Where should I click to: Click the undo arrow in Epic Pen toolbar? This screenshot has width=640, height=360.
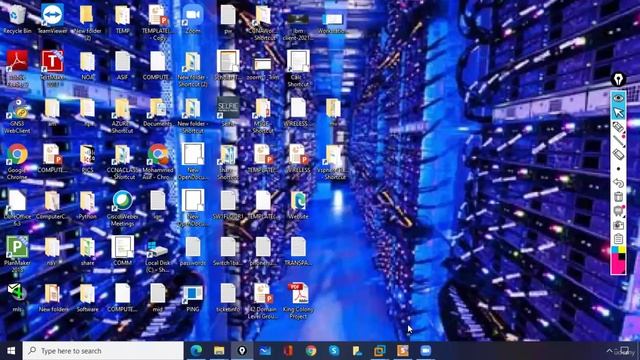click(x=618, y=182)
